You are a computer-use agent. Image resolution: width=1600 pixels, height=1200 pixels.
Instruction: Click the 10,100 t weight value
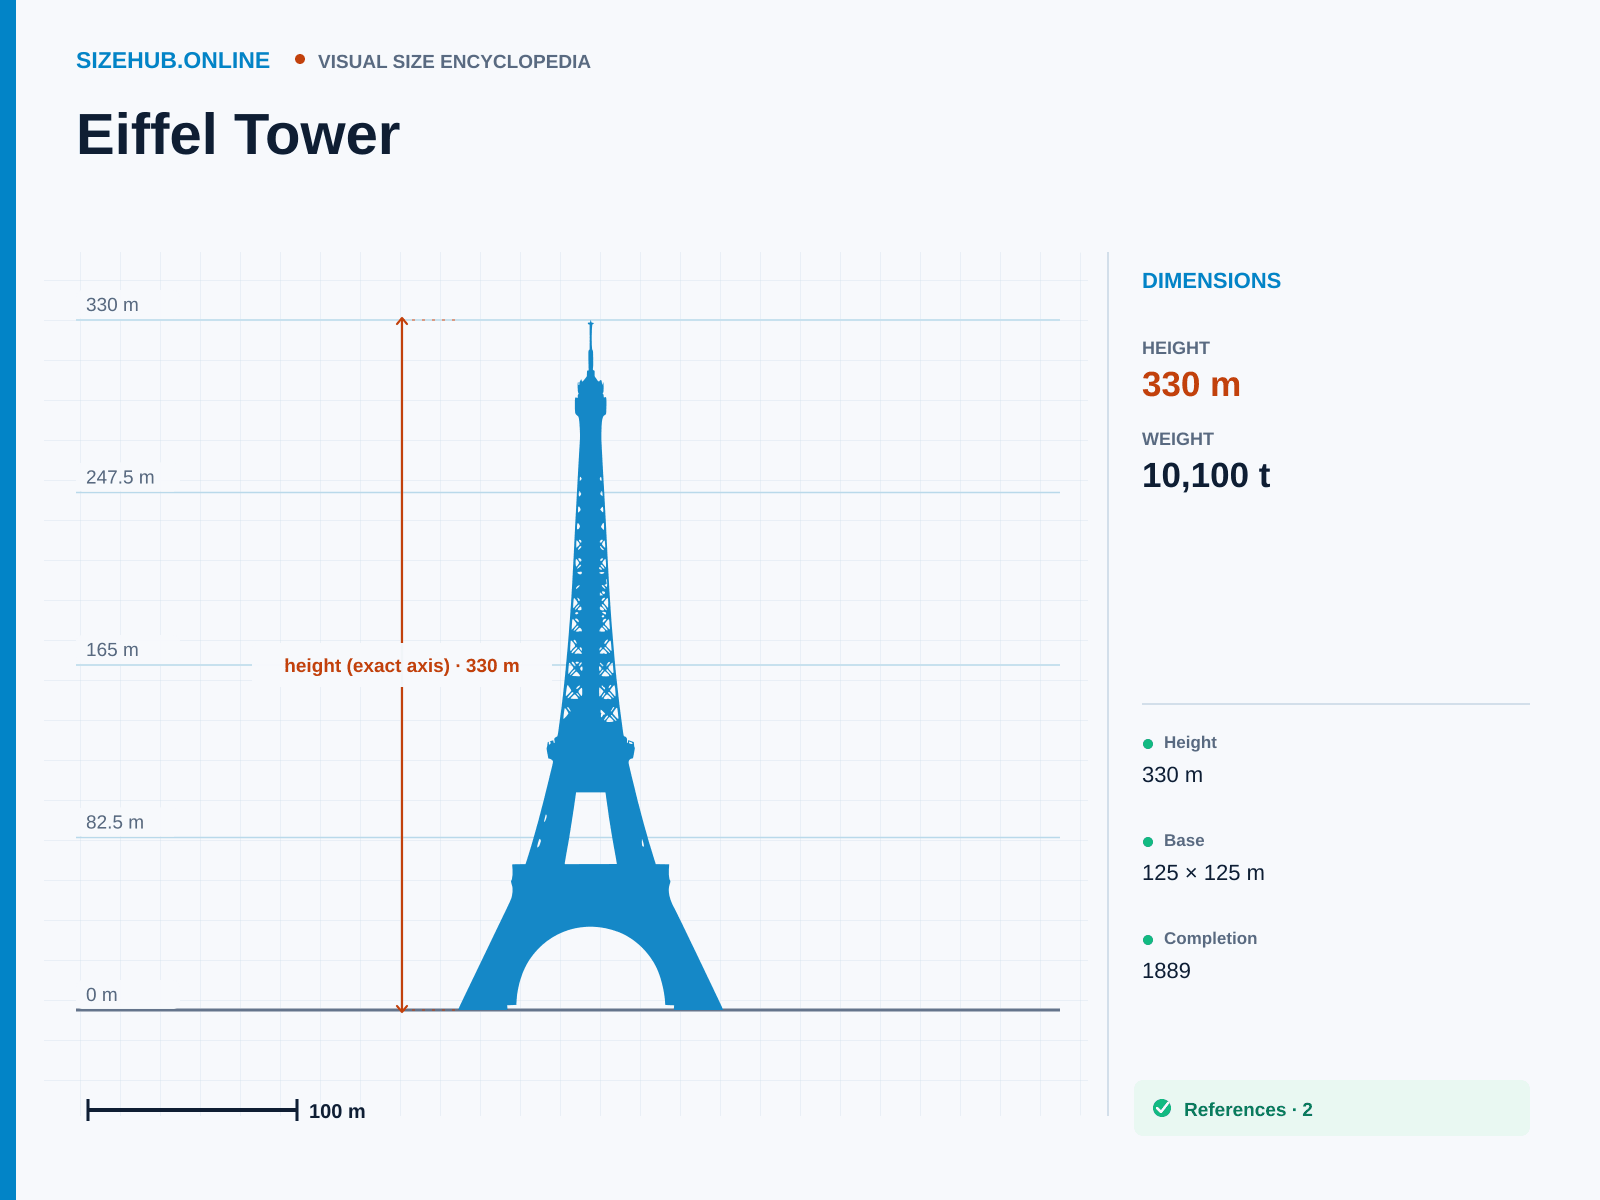tap(1206, 476)
